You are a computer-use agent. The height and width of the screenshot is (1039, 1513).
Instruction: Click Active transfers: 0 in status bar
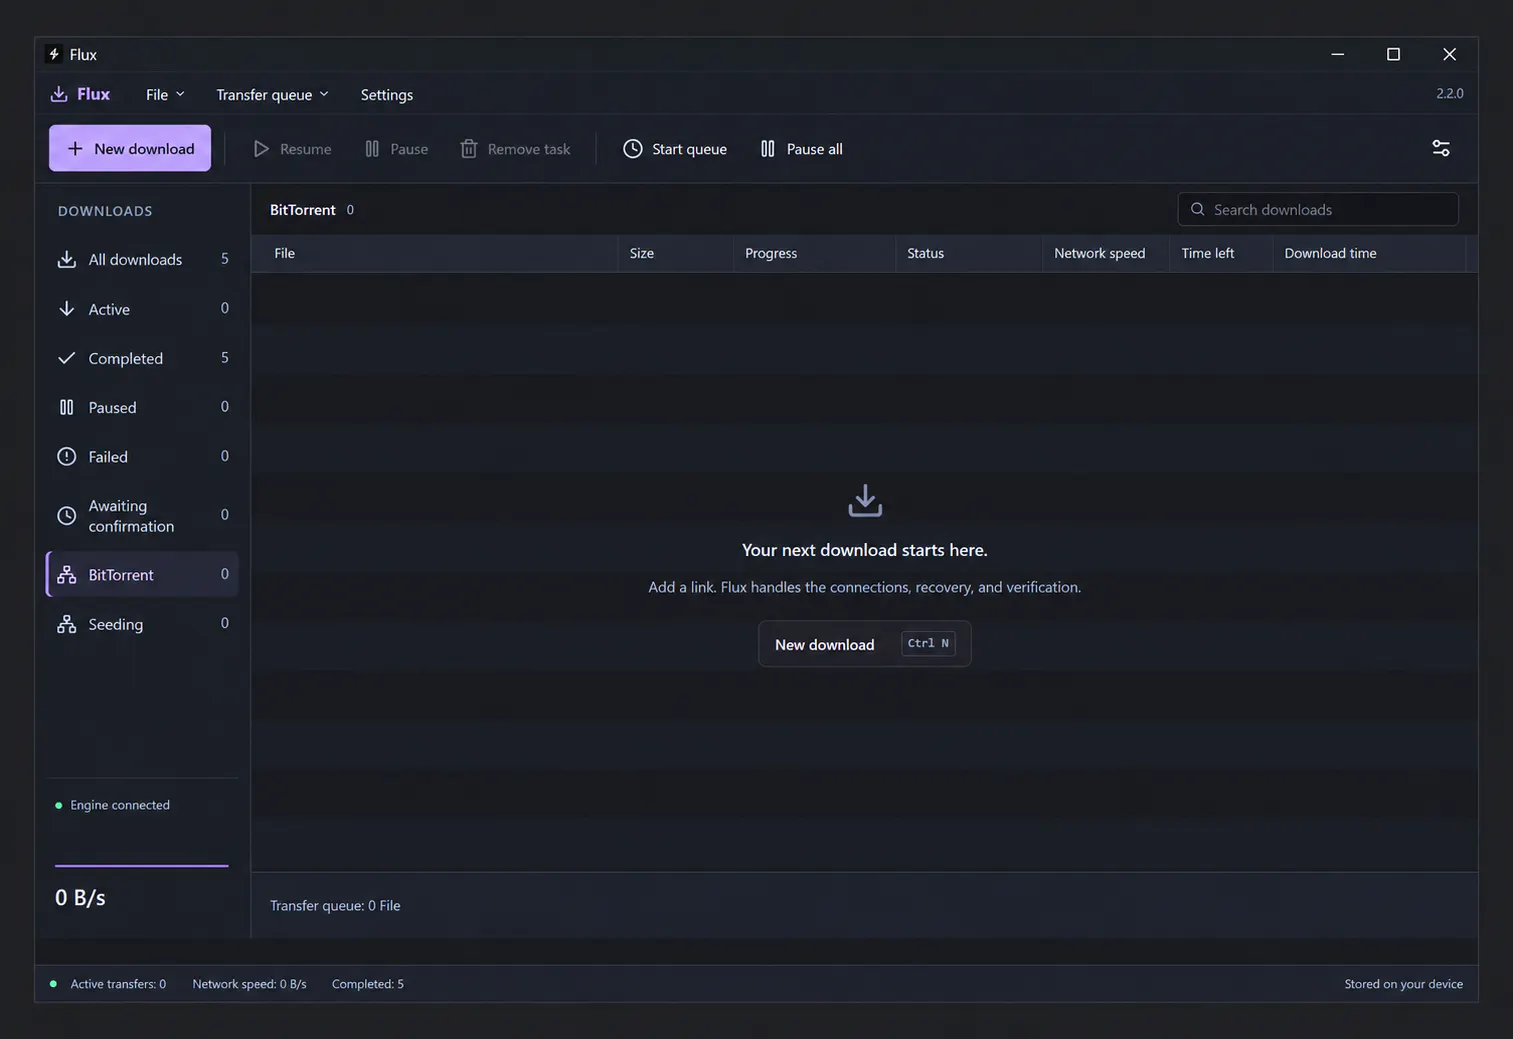click(118, 984)
